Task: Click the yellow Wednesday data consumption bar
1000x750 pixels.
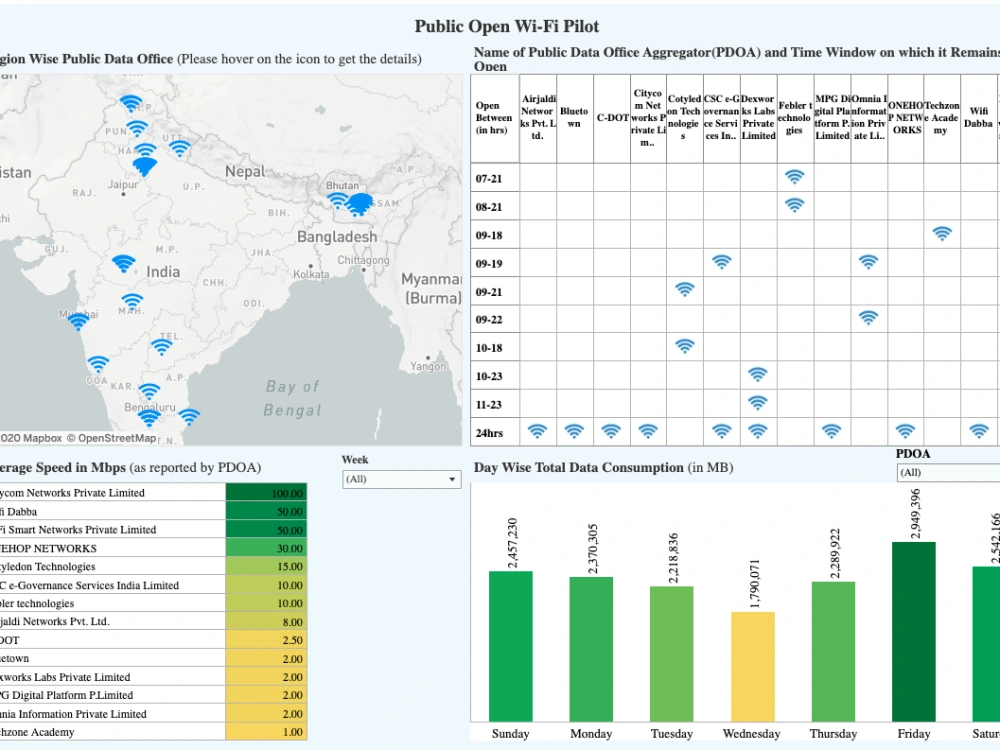Action: (753, 666)
